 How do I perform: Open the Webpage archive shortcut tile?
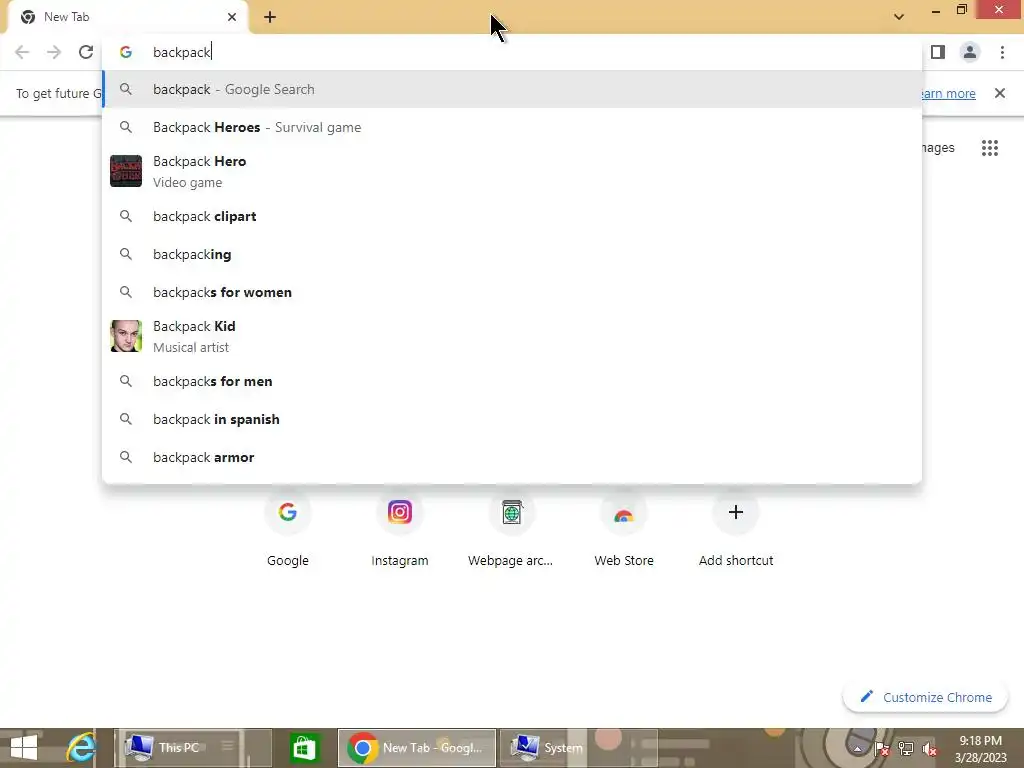[511, 530]
